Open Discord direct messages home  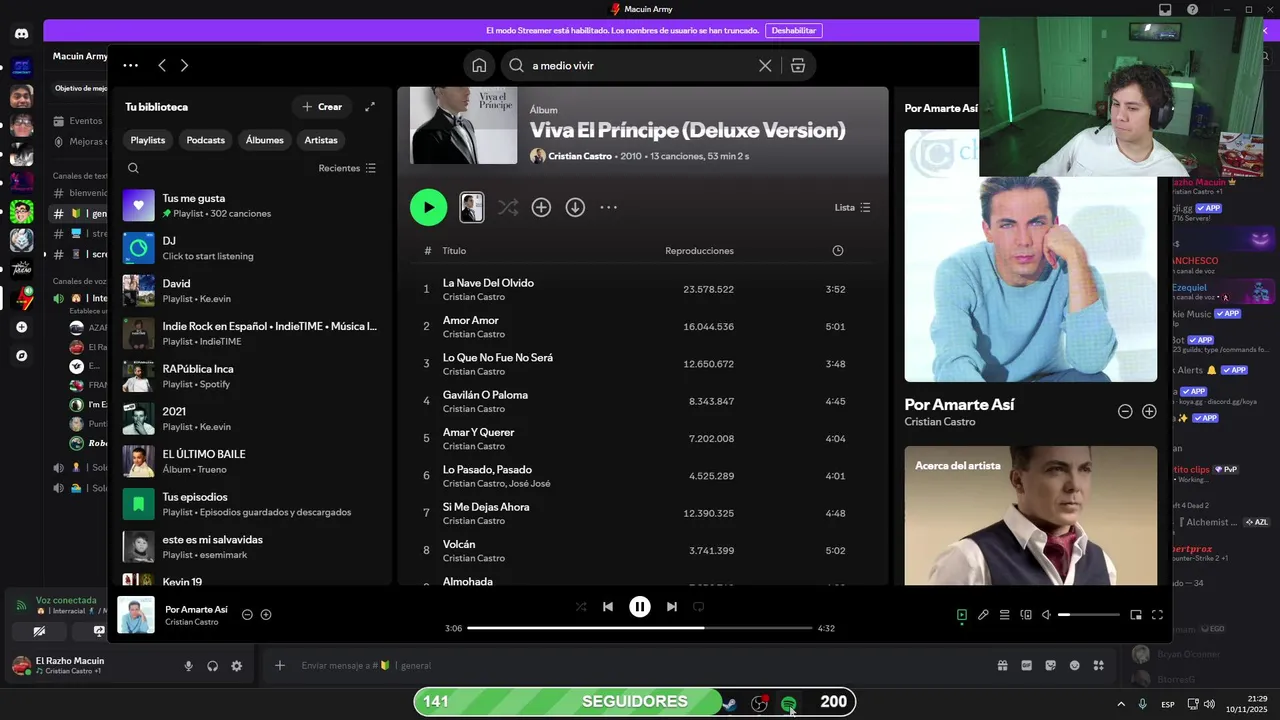(22, 33)
